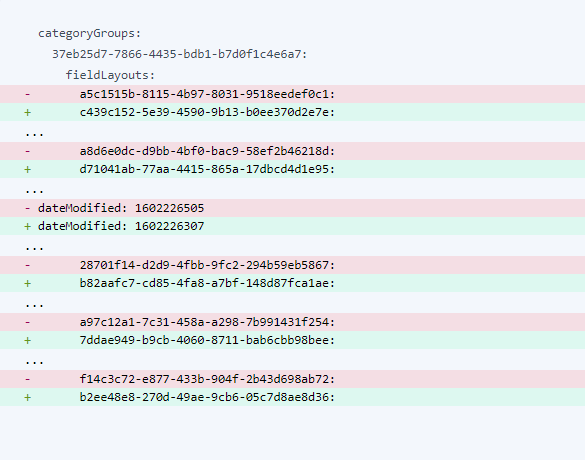Click the 37eb25d7-7866-4435-bdb1-b7d0f1c4e6a7 key
This screenshot has height=460, width=585.
(x=179, y=54)
